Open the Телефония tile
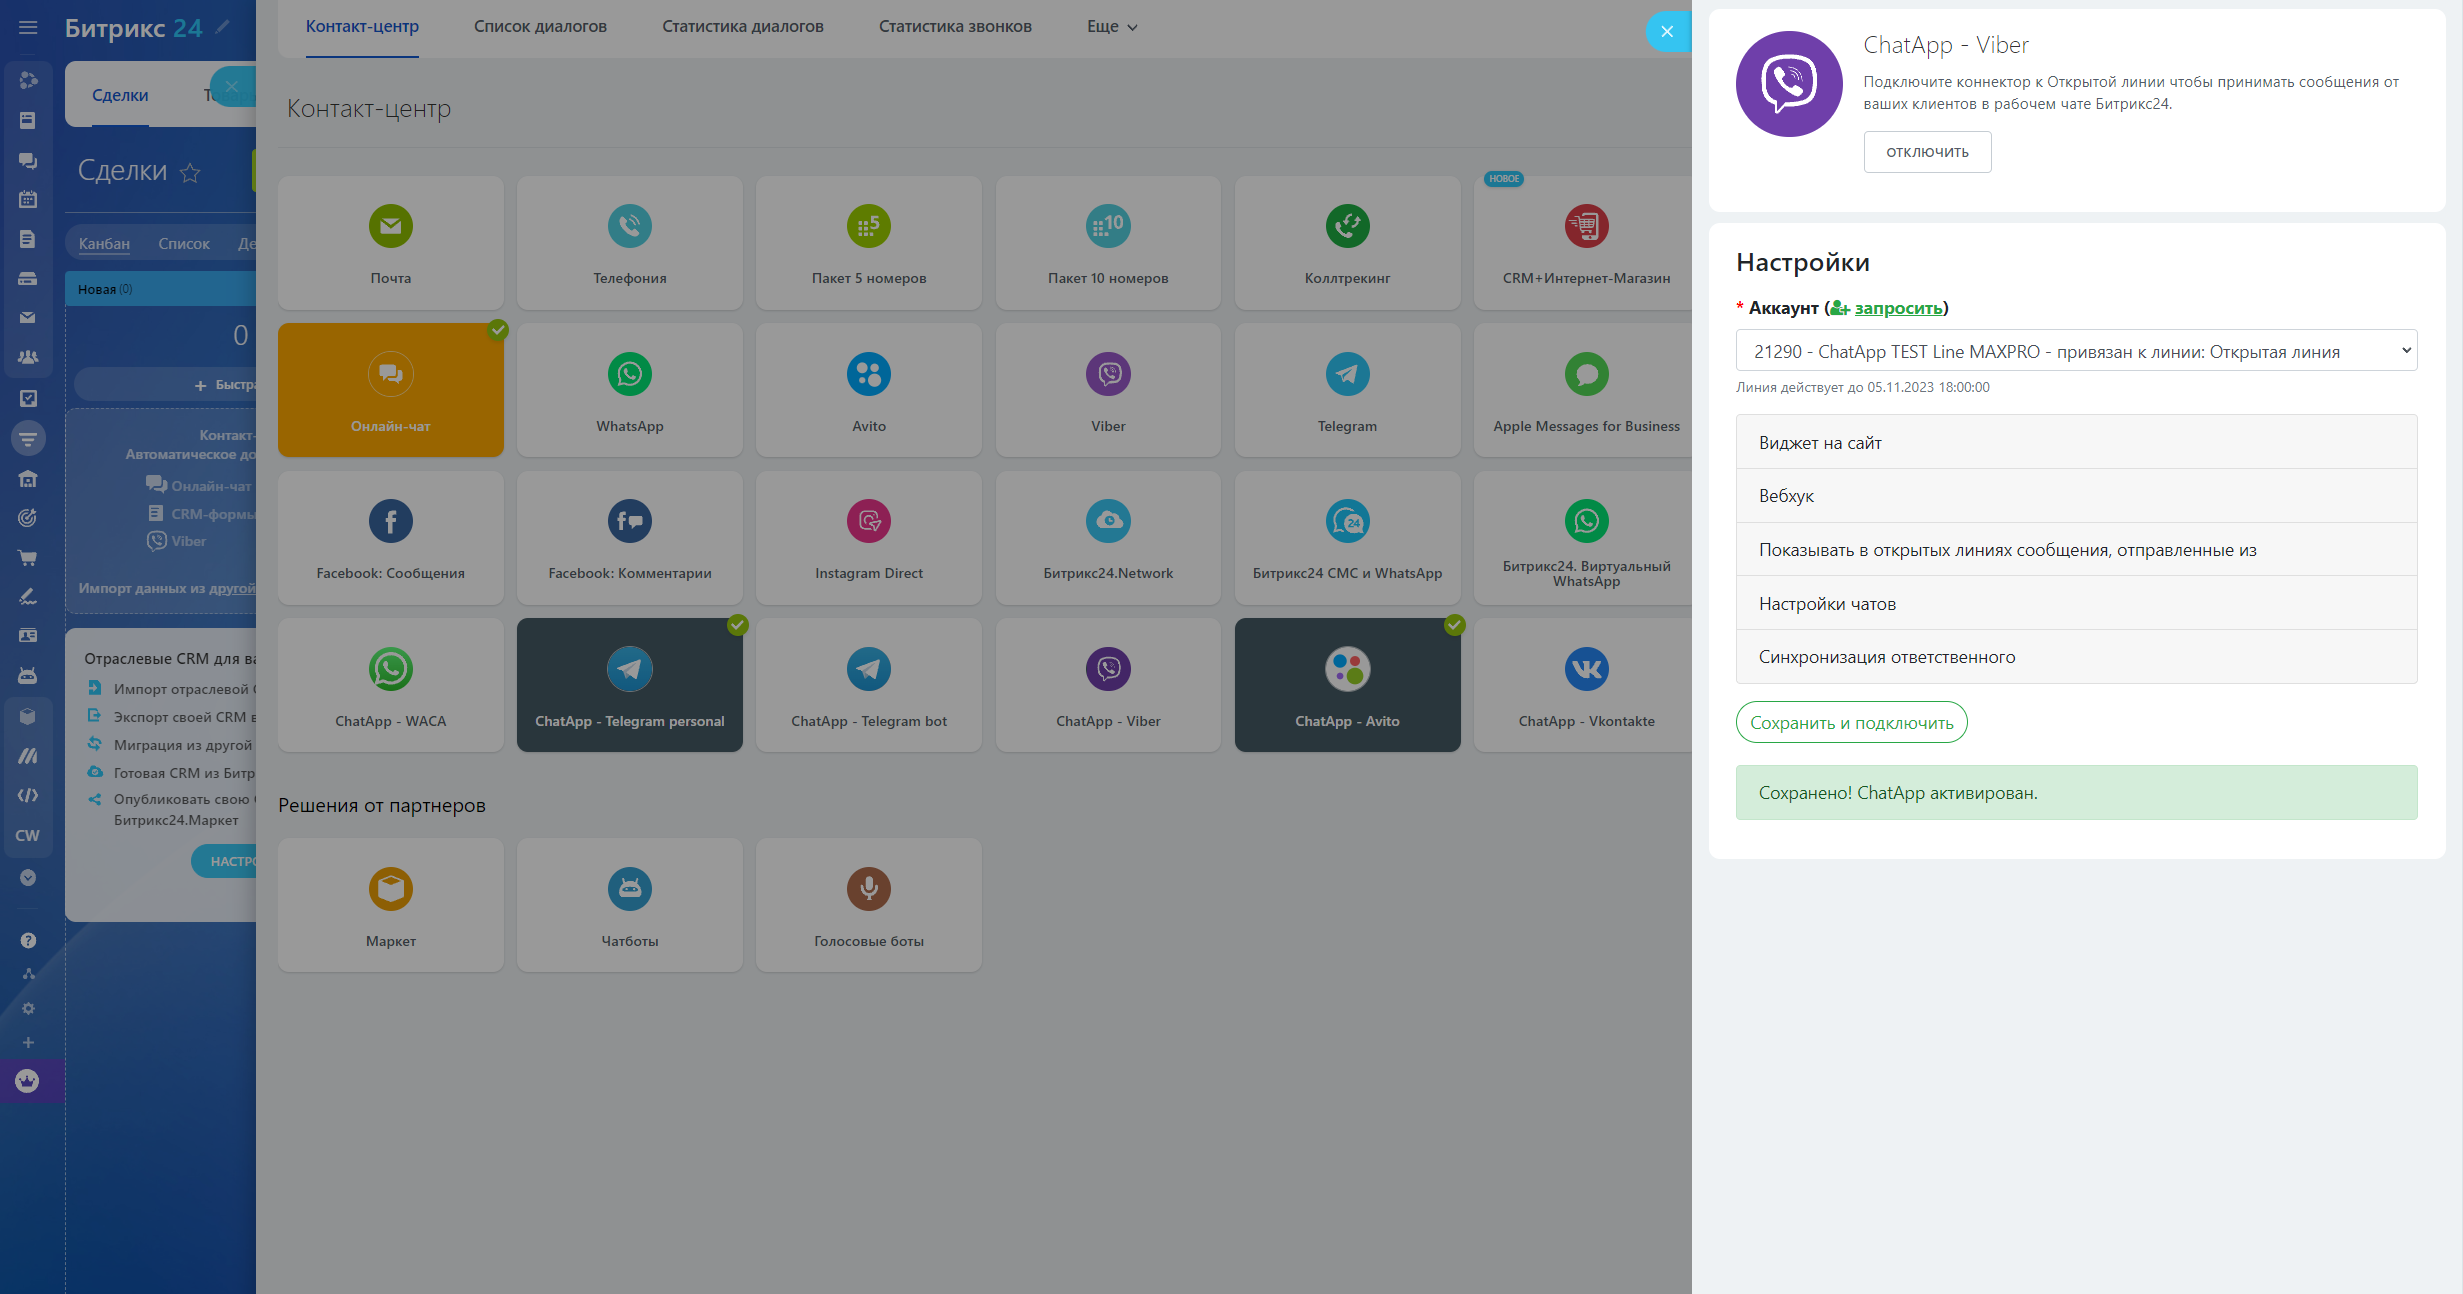2463x1294 pixels. point(629,243)
